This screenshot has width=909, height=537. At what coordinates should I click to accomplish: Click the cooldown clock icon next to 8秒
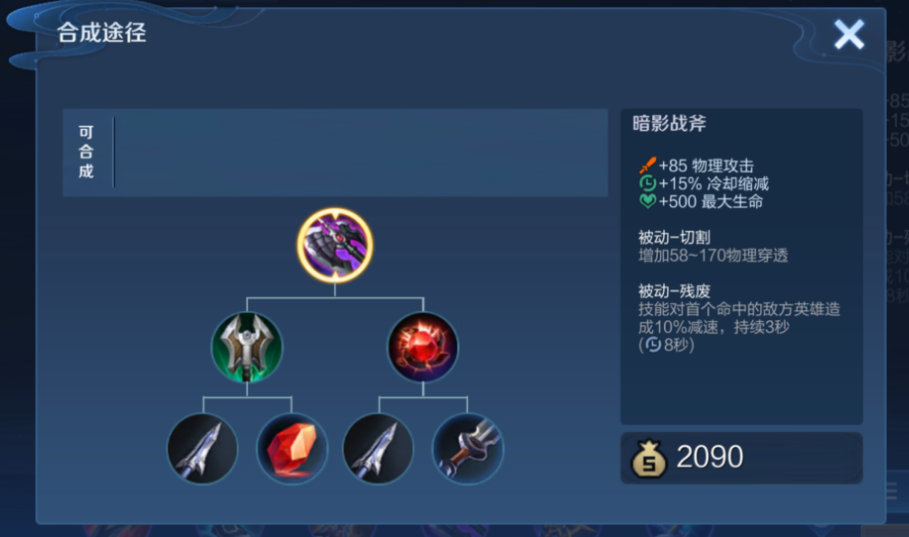[653, 344]
